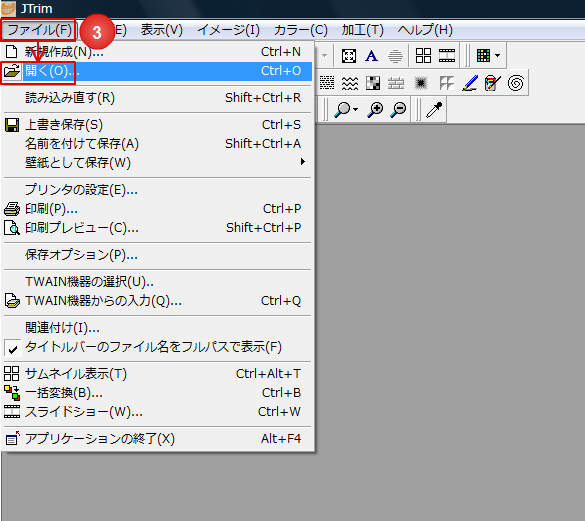
Task: Apply the spiral swirl effect icon
Action: pos(516,83)
